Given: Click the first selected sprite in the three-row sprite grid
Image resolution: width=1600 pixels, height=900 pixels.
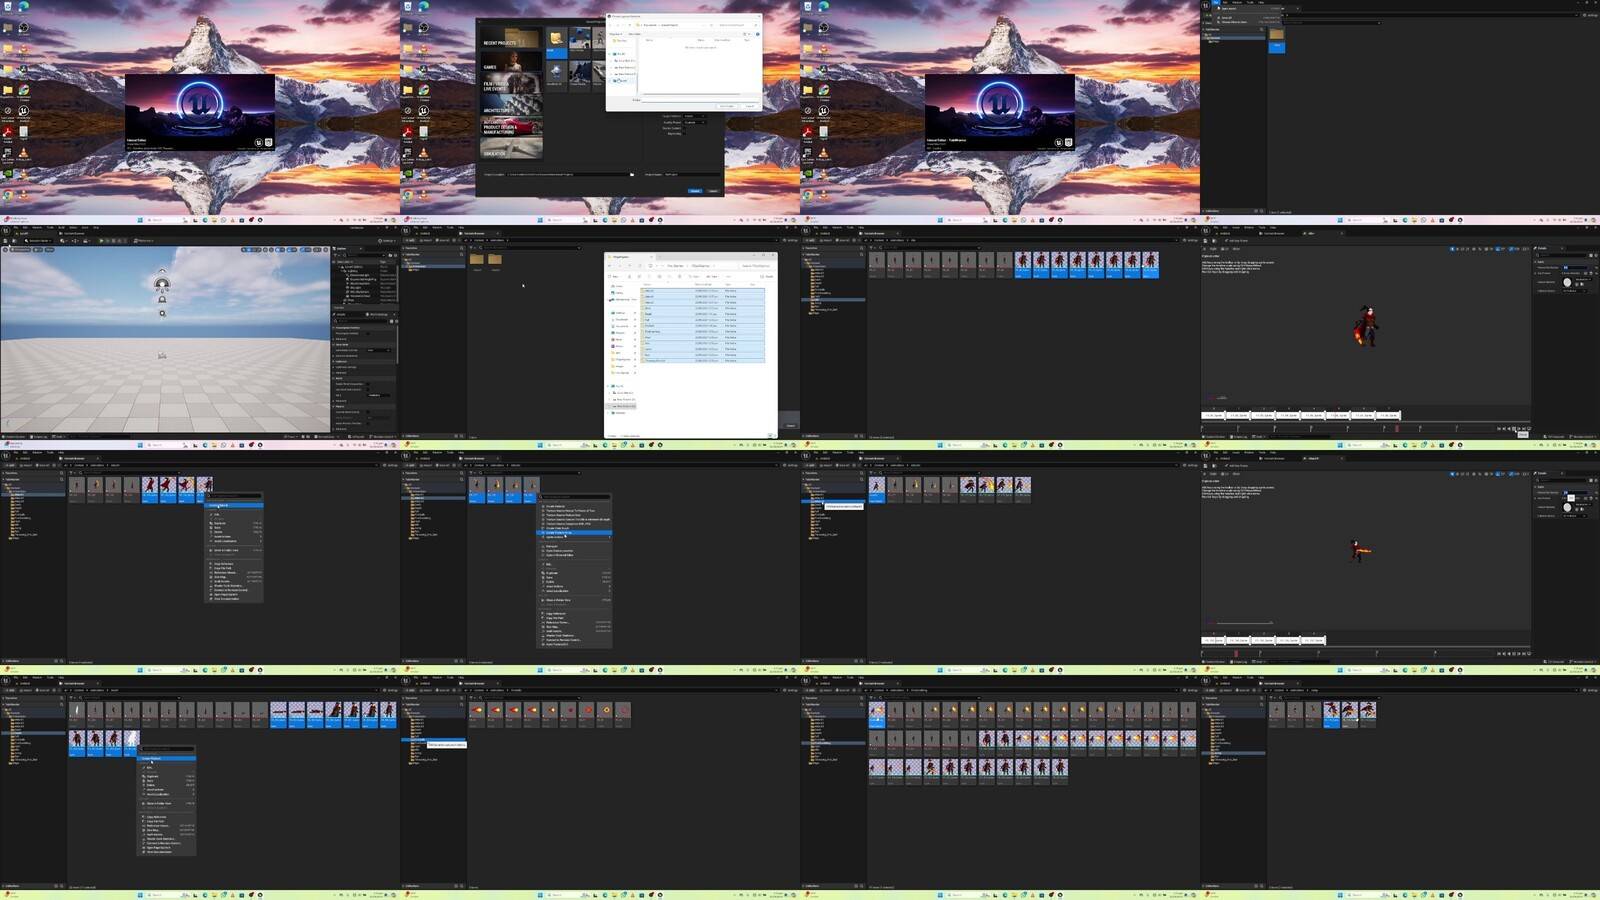Looking at the screenshot, I should [877, 715].
